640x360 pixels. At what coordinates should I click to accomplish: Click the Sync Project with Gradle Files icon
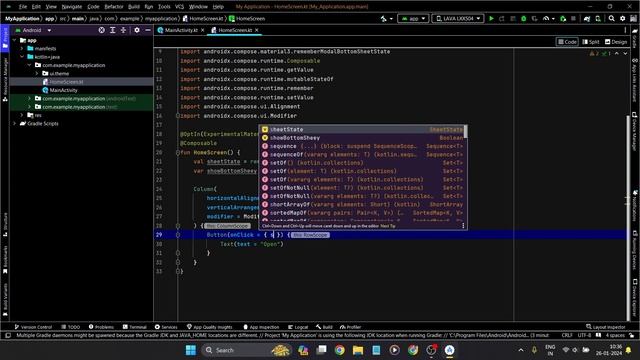(587, 19)
